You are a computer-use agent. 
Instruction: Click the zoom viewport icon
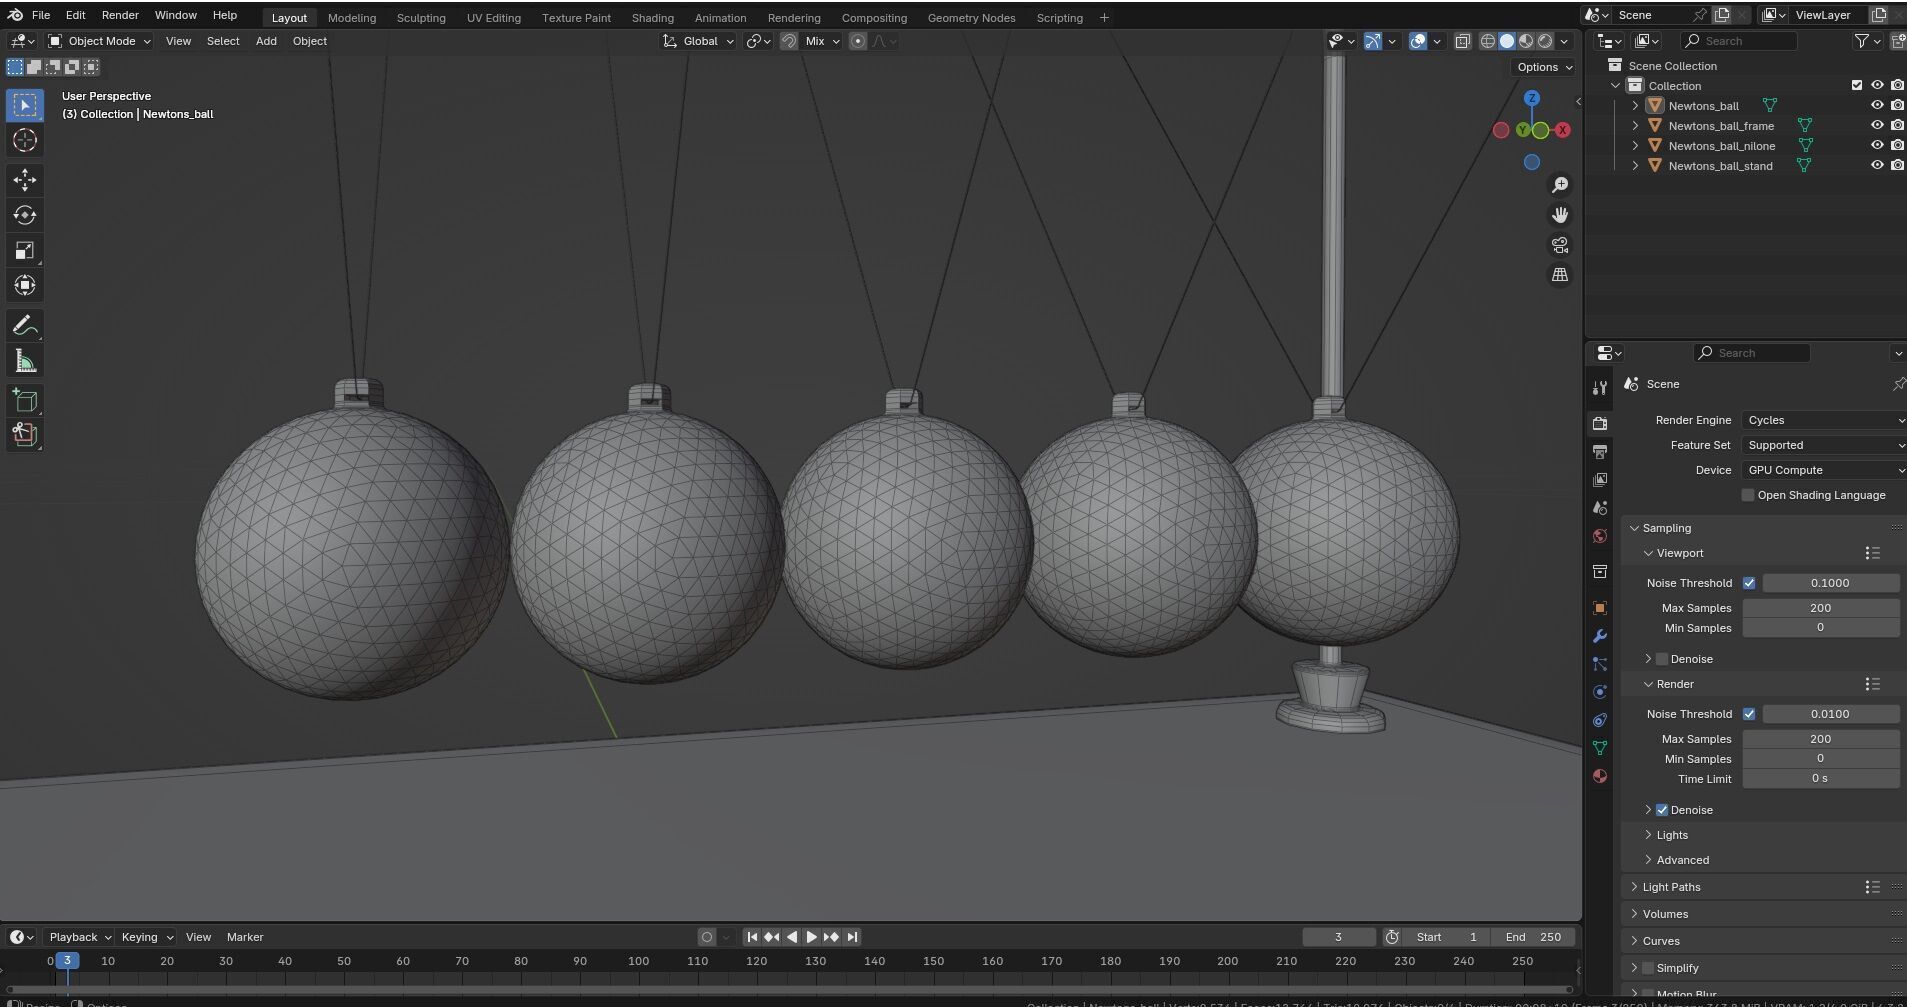[1560, 185]
